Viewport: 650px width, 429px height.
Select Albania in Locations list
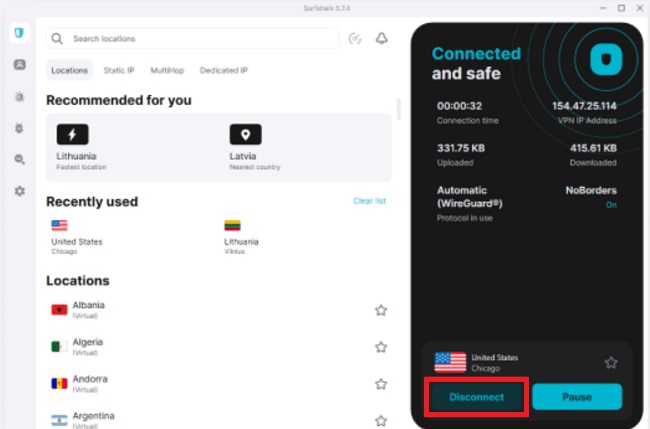pyautogui.click(x=218, y=310)
